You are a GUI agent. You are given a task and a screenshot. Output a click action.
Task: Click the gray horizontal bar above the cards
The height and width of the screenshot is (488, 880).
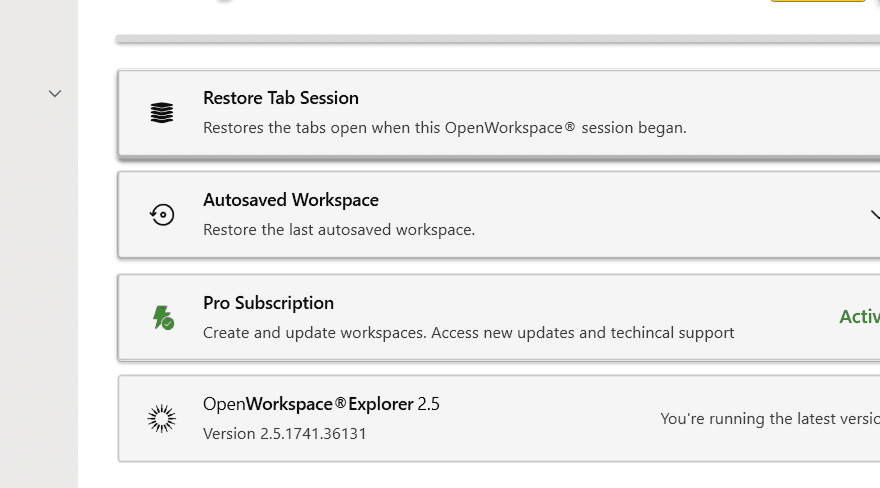tap(498, 39)
